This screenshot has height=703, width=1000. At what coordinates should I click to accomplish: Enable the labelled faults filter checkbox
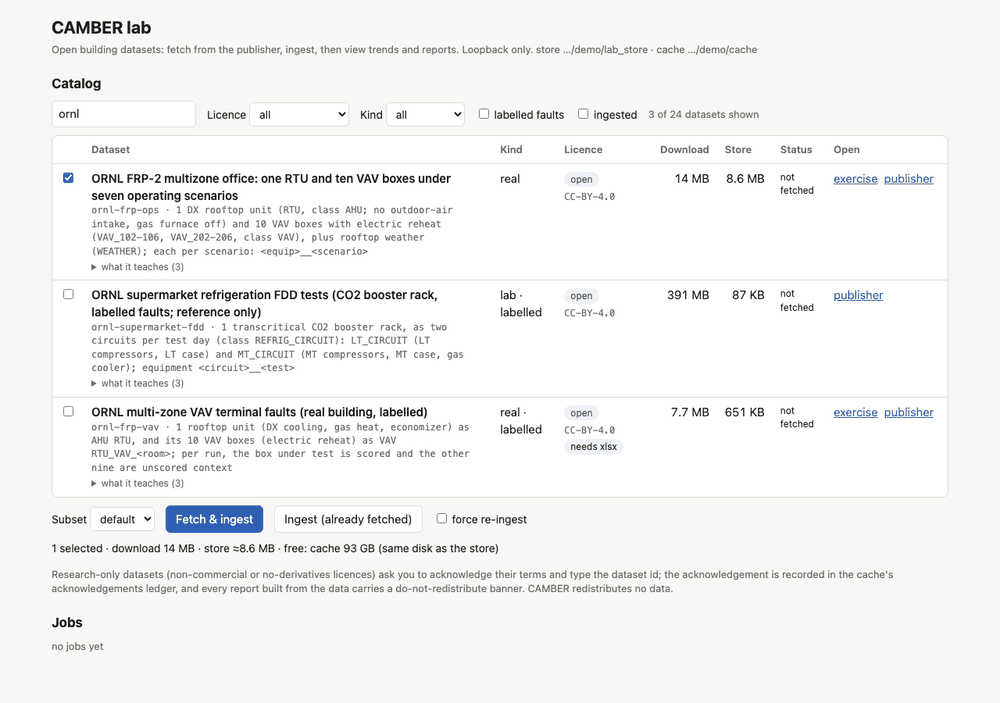tap(484, 114)
